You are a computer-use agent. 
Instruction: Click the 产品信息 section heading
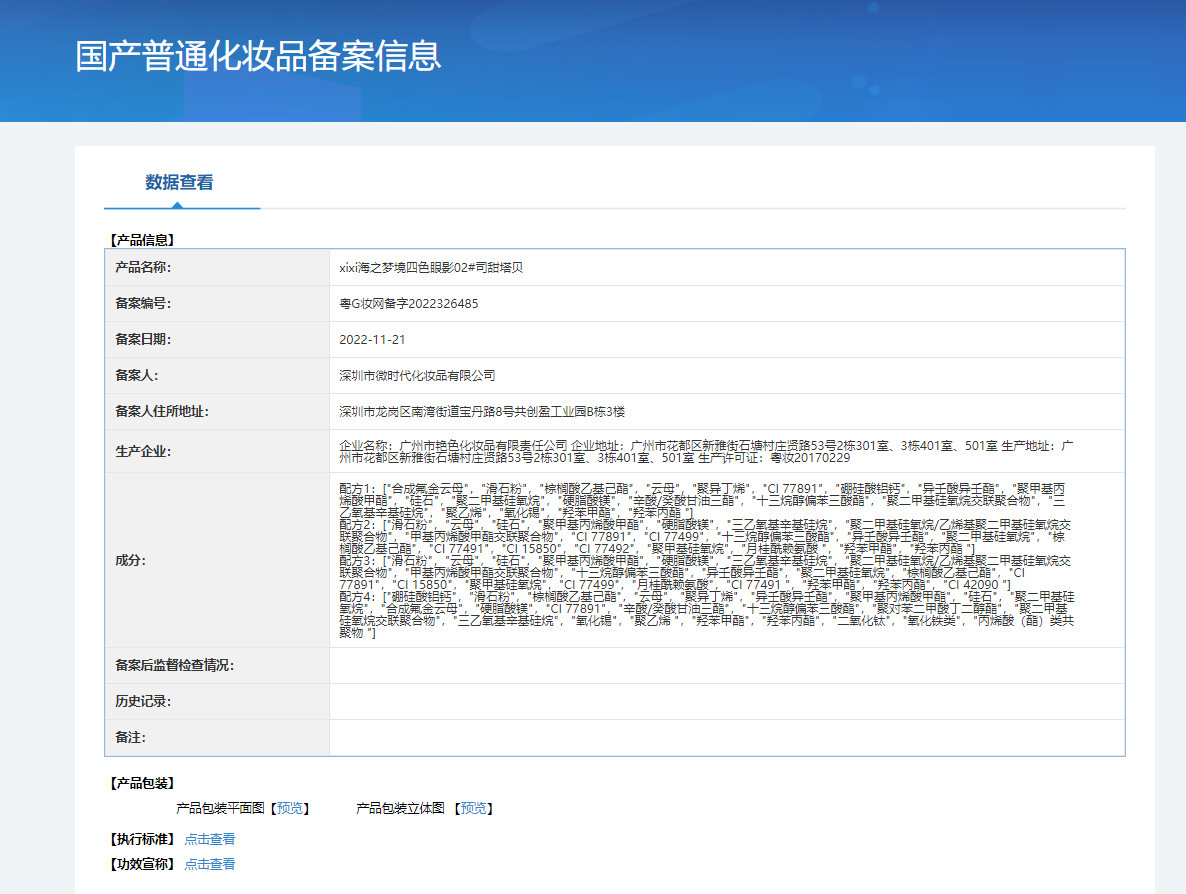click(142, 240)
